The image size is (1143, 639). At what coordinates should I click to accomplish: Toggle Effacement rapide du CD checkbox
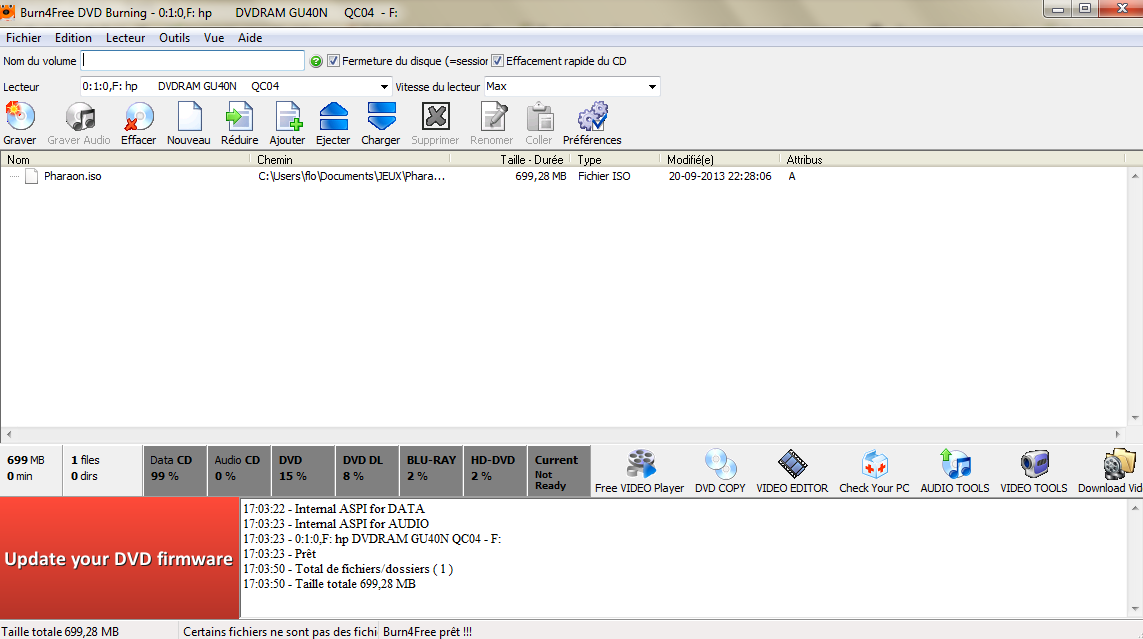pyautogui.click(x=497, y=61)
